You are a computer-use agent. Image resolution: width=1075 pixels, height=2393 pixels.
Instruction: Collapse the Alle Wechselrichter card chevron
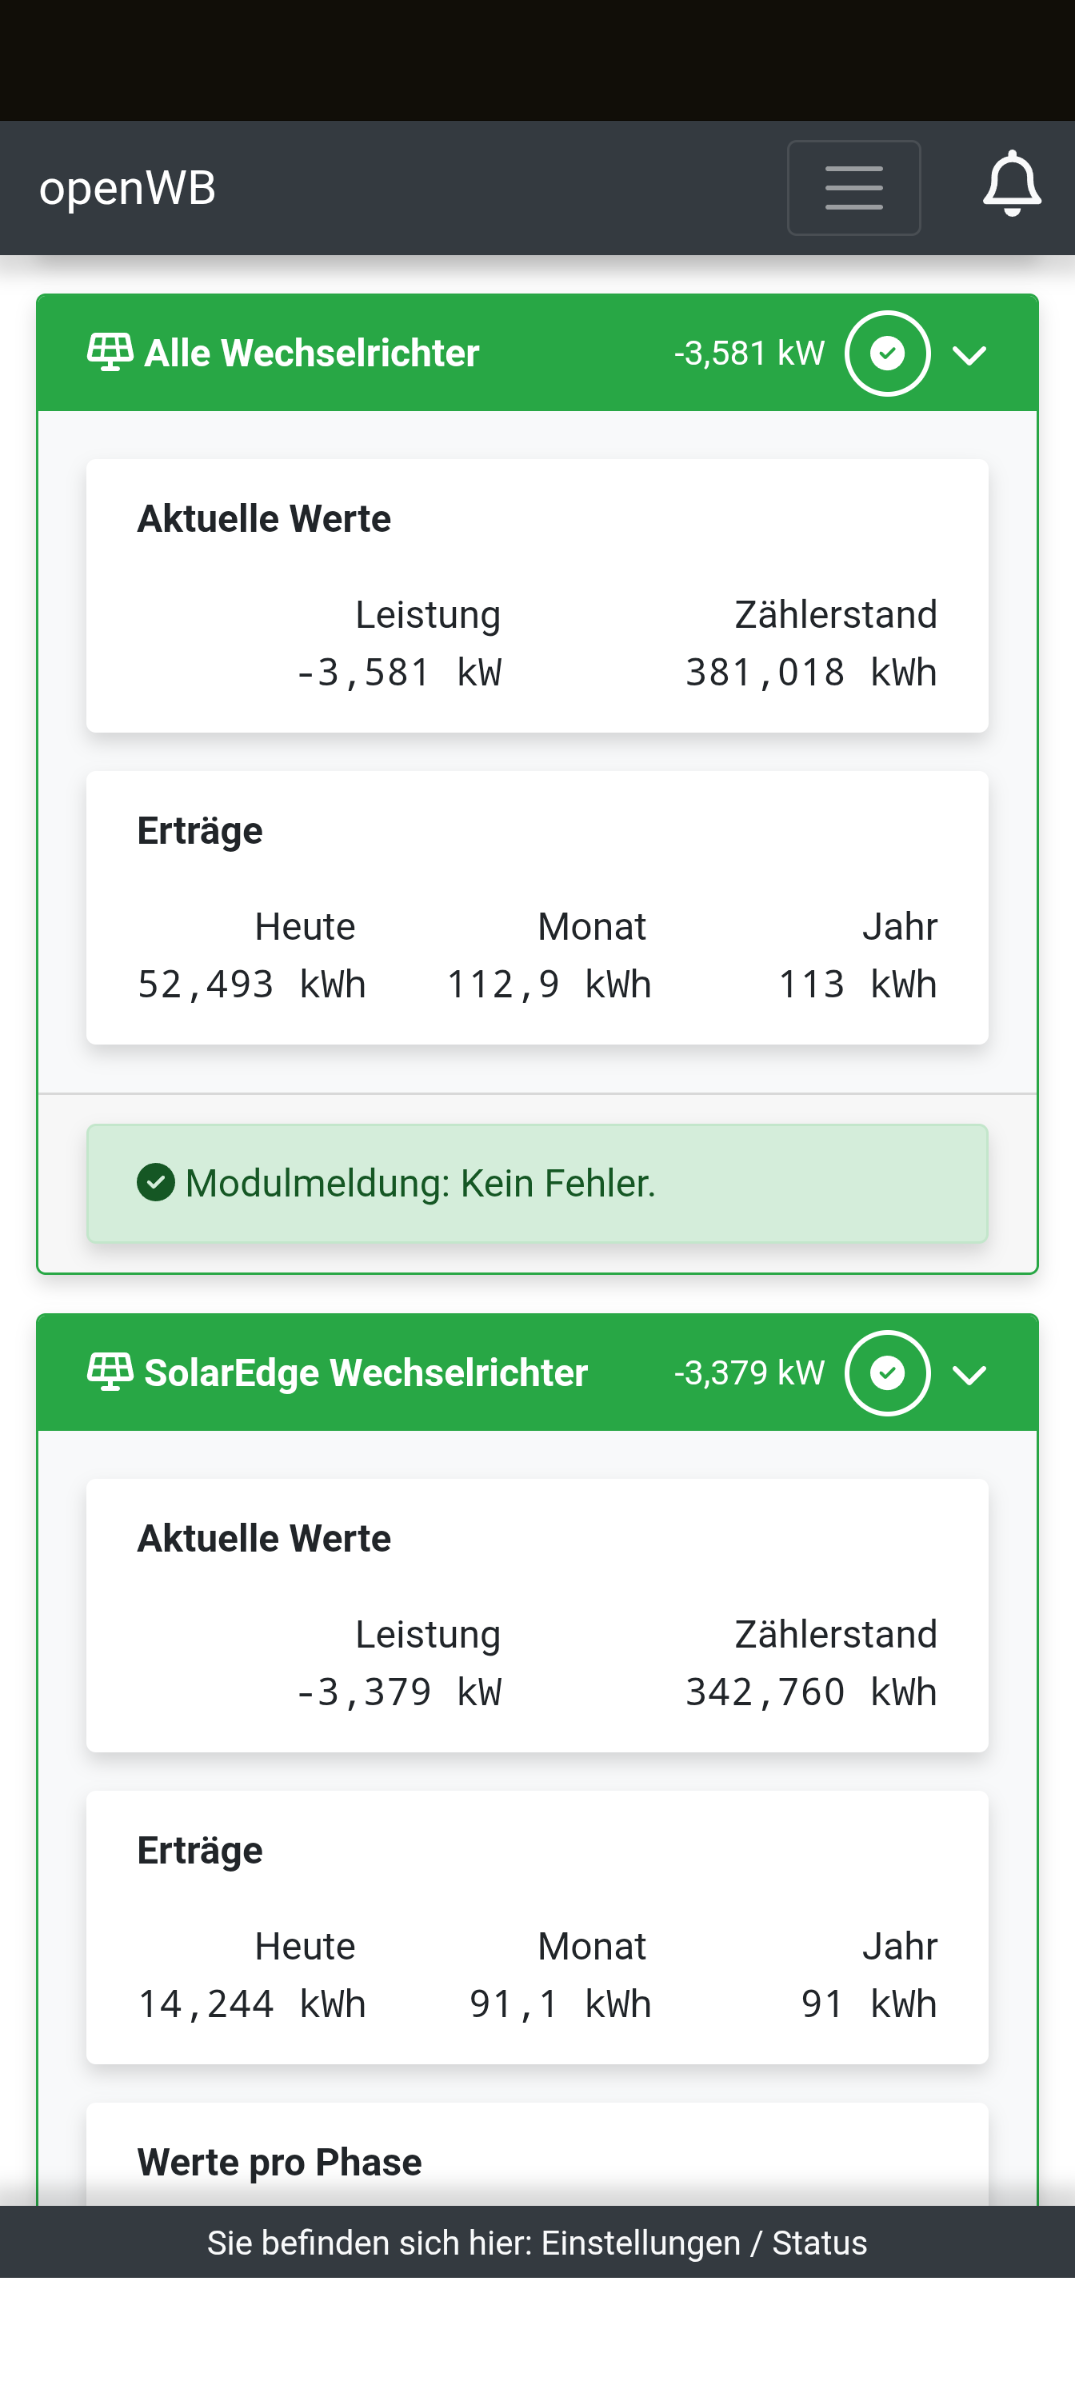tap(969, 355)
